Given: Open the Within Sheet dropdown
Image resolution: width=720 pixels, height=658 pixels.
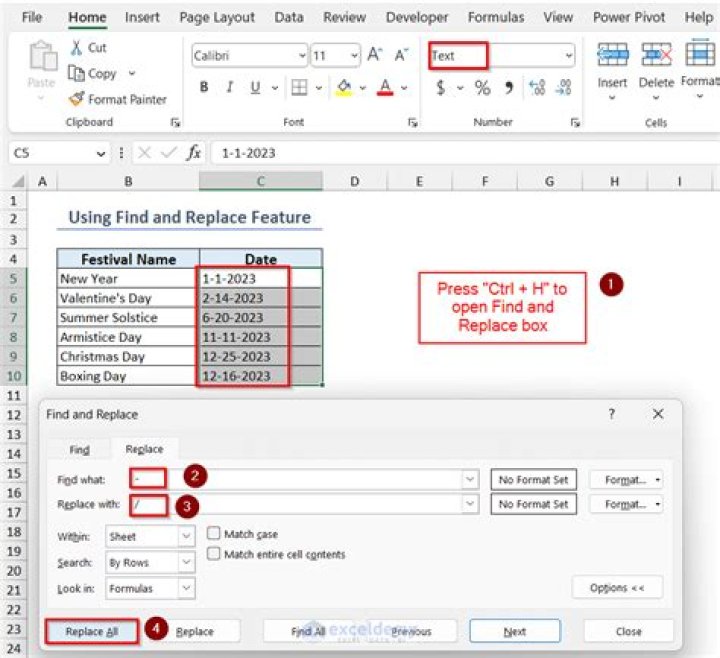Looking at the screenshot, I should click(x=186, y=536).
